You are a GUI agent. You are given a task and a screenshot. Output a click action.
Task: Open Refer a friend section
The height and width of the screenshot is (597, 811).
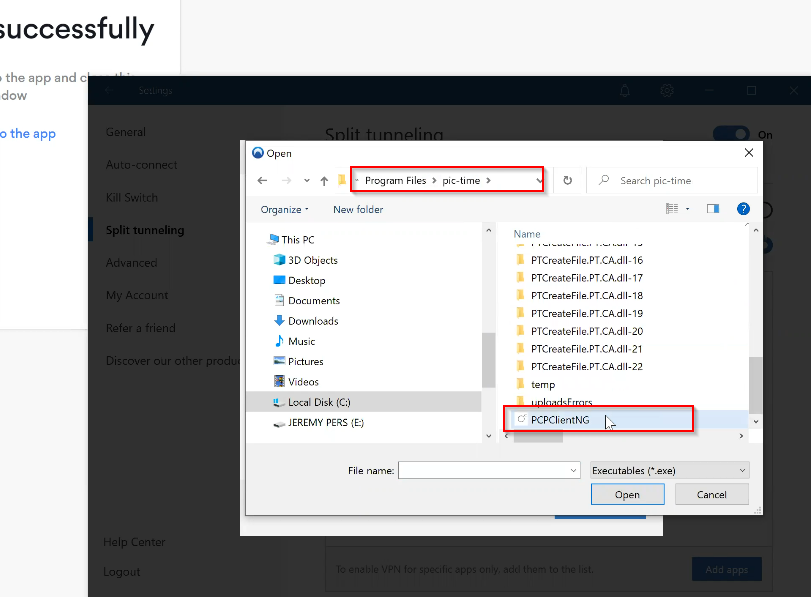coord(141,328)
